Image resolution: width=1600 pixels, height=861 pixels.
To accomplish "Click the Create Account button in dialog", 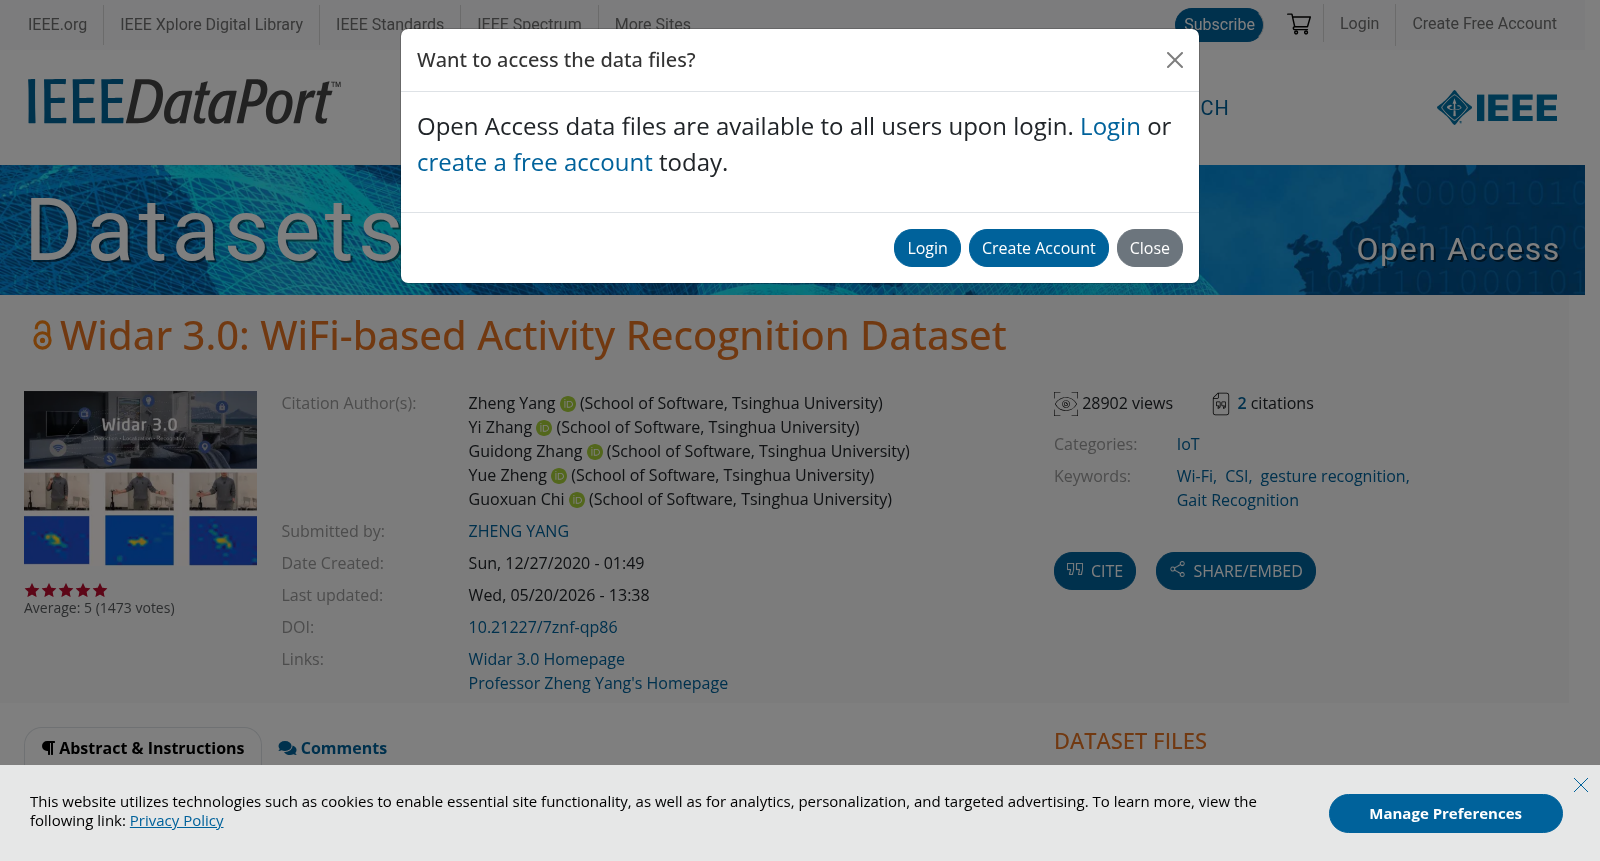I will coord(1038,248).
